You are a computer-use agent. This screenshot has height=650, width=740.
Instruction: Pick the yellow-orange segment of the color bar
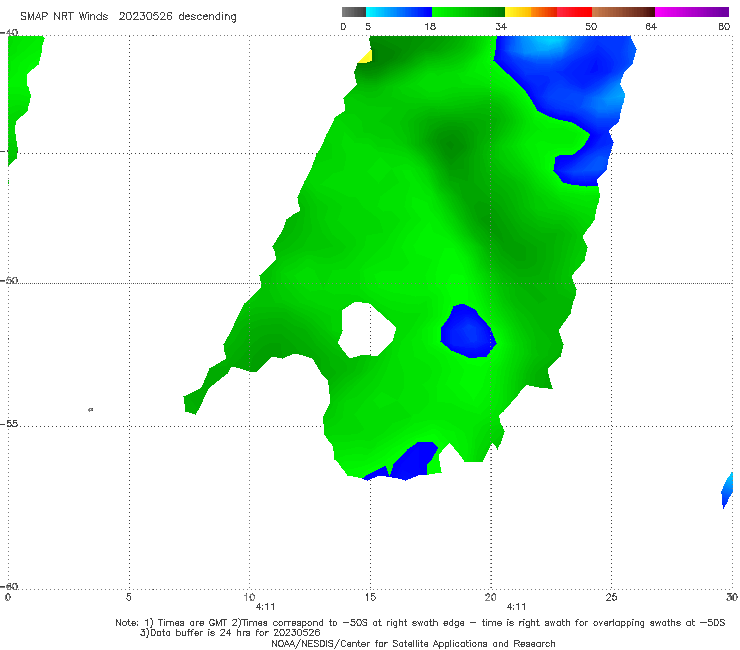(530, 12)
